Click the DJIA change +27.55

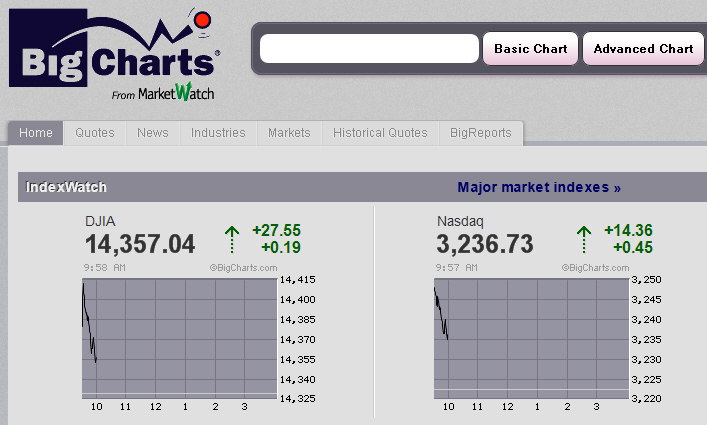[x=276, y=230]
